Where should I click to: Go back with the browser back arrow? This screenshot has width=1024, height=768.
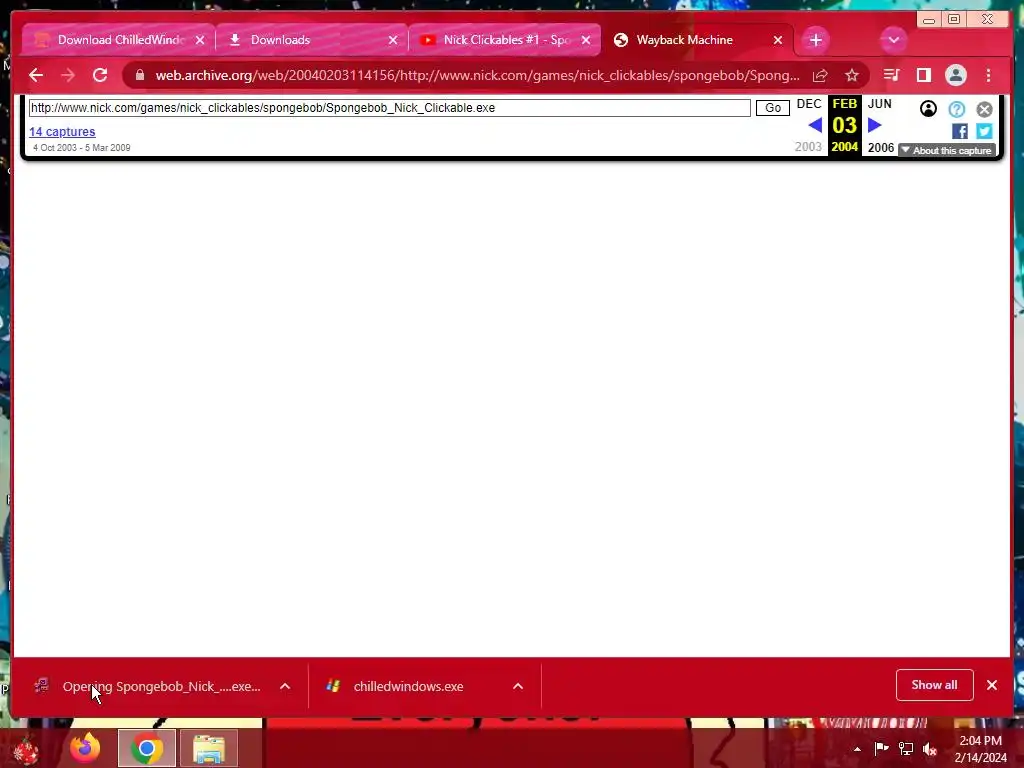36,75
